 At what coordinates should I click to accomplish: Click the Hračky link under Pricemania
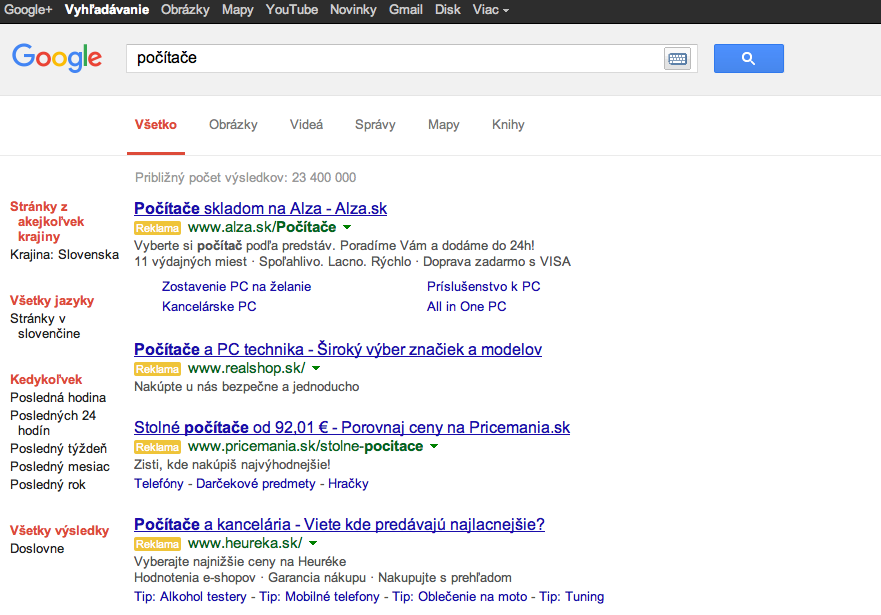click(x=348, y=484)
